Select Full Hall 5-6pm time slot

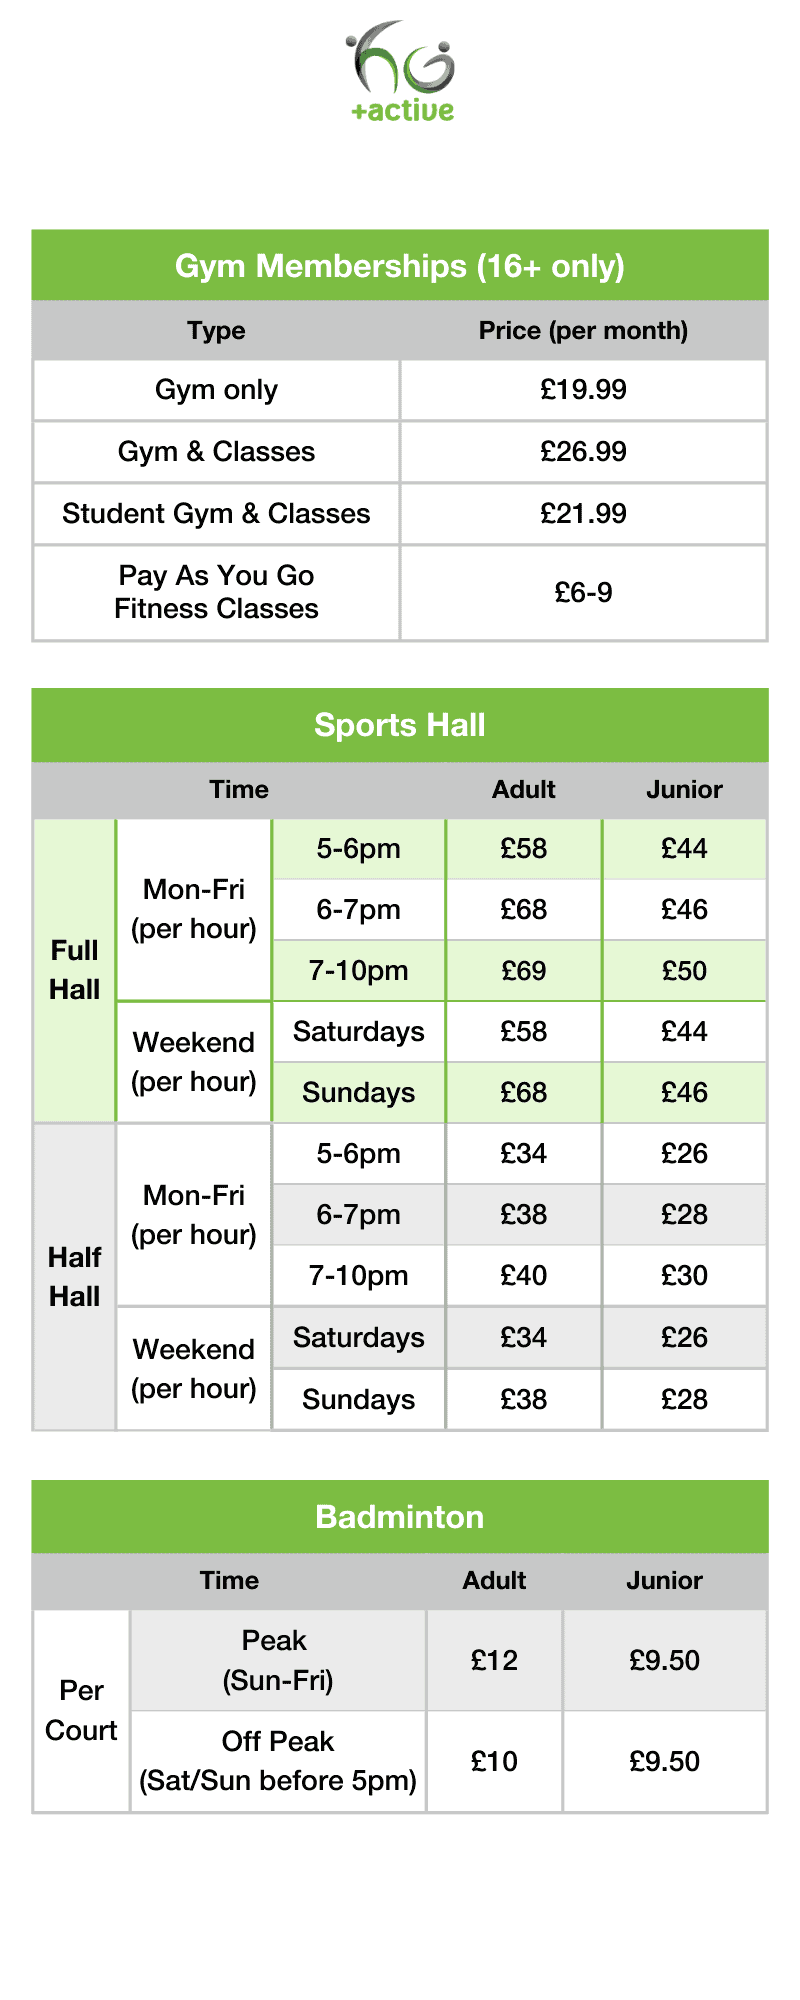pos(358,849)
